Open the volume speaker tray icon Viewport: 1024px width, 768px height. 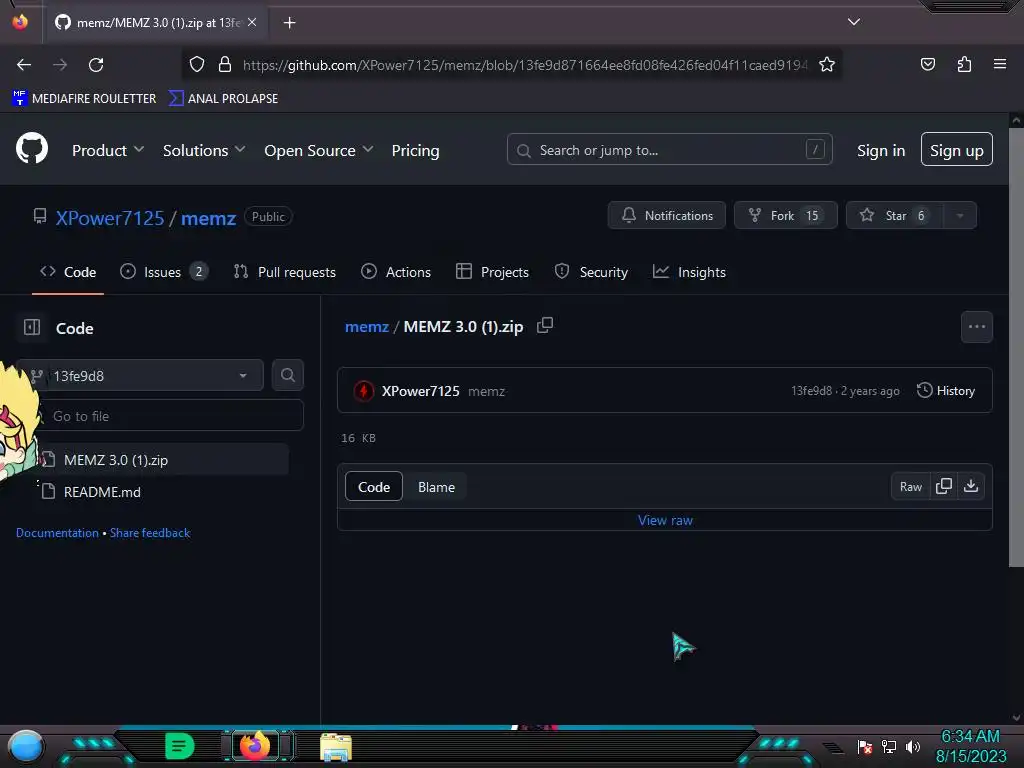[912, 746]
